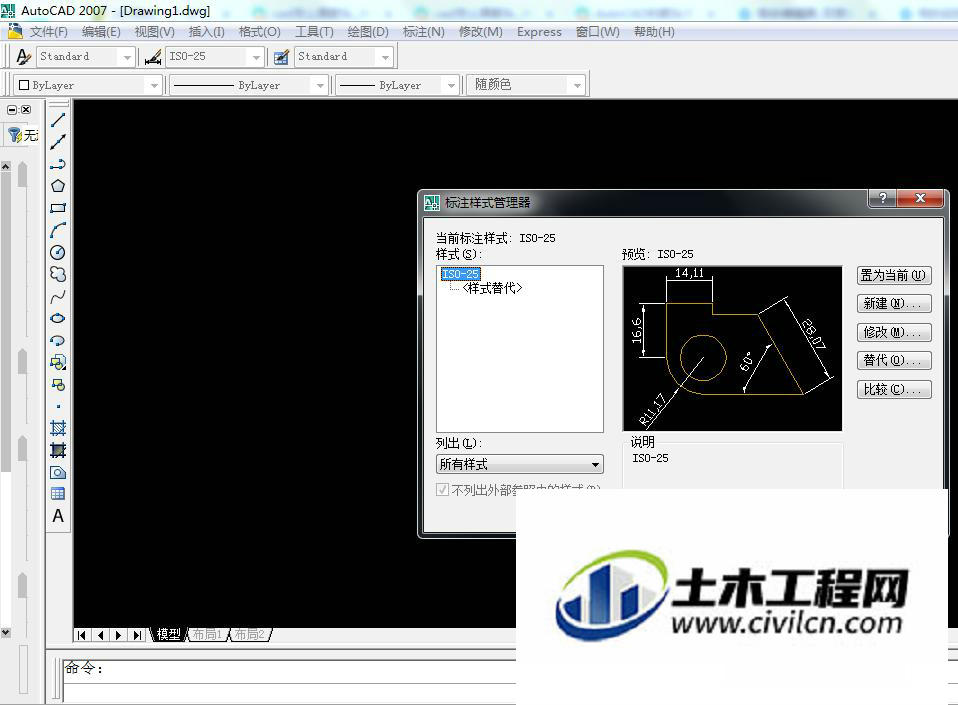This screenshot has height=705, width=958.
Task: Select the Gradient tool
Action: click(58, 450)
